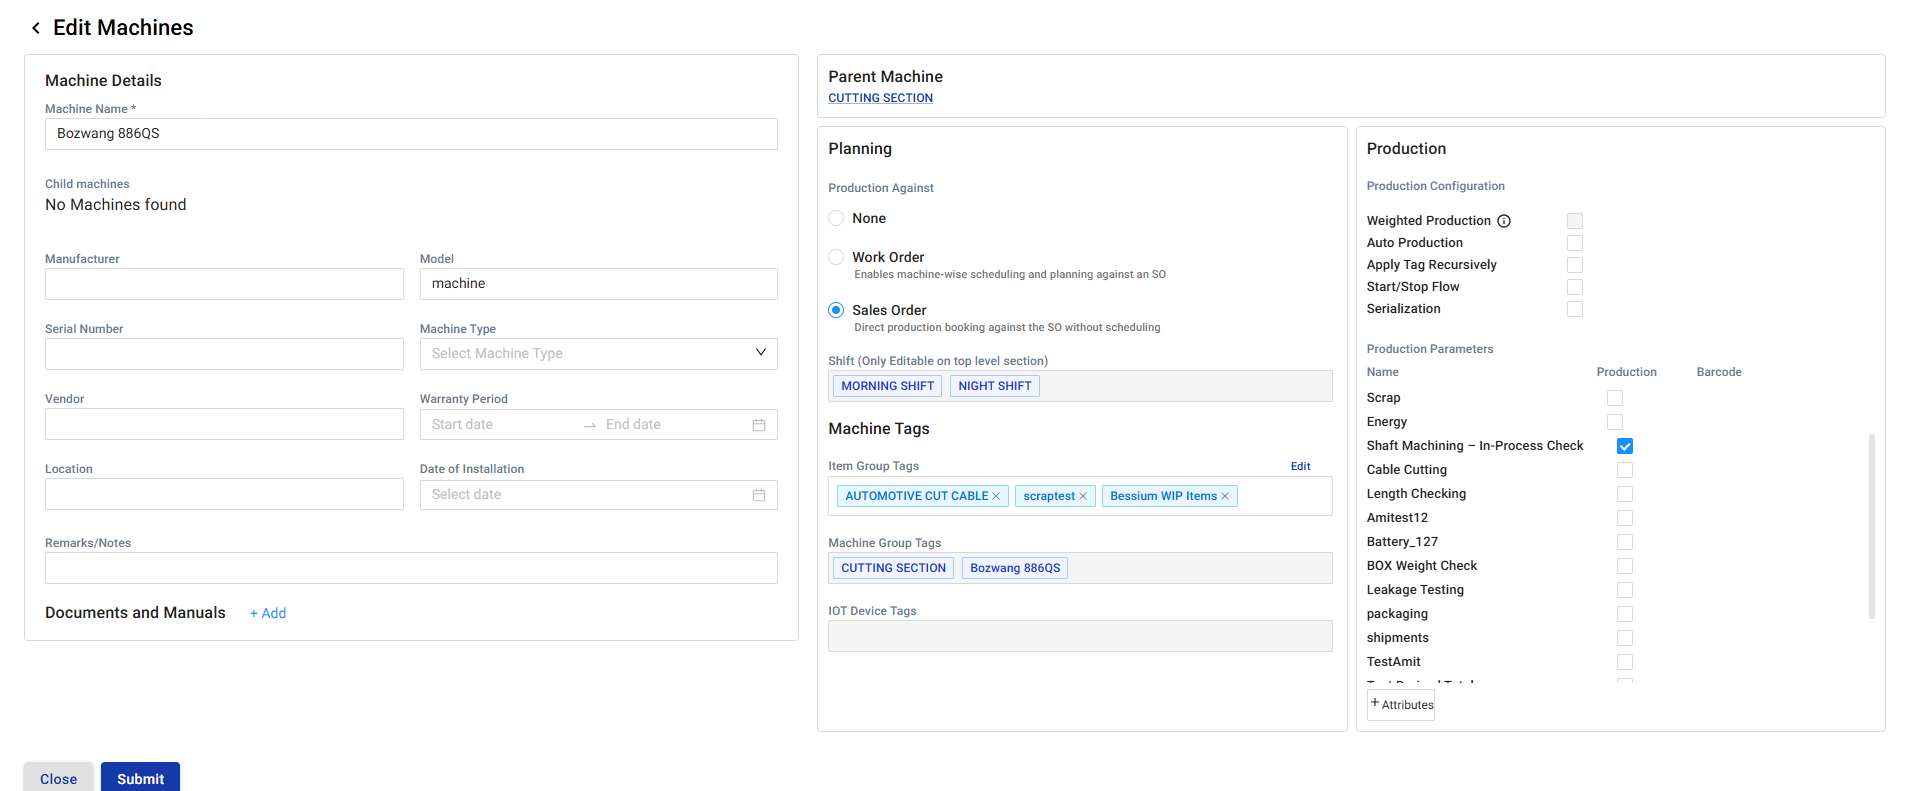Click Edit for Item Group Tags

coord(1300,466)
